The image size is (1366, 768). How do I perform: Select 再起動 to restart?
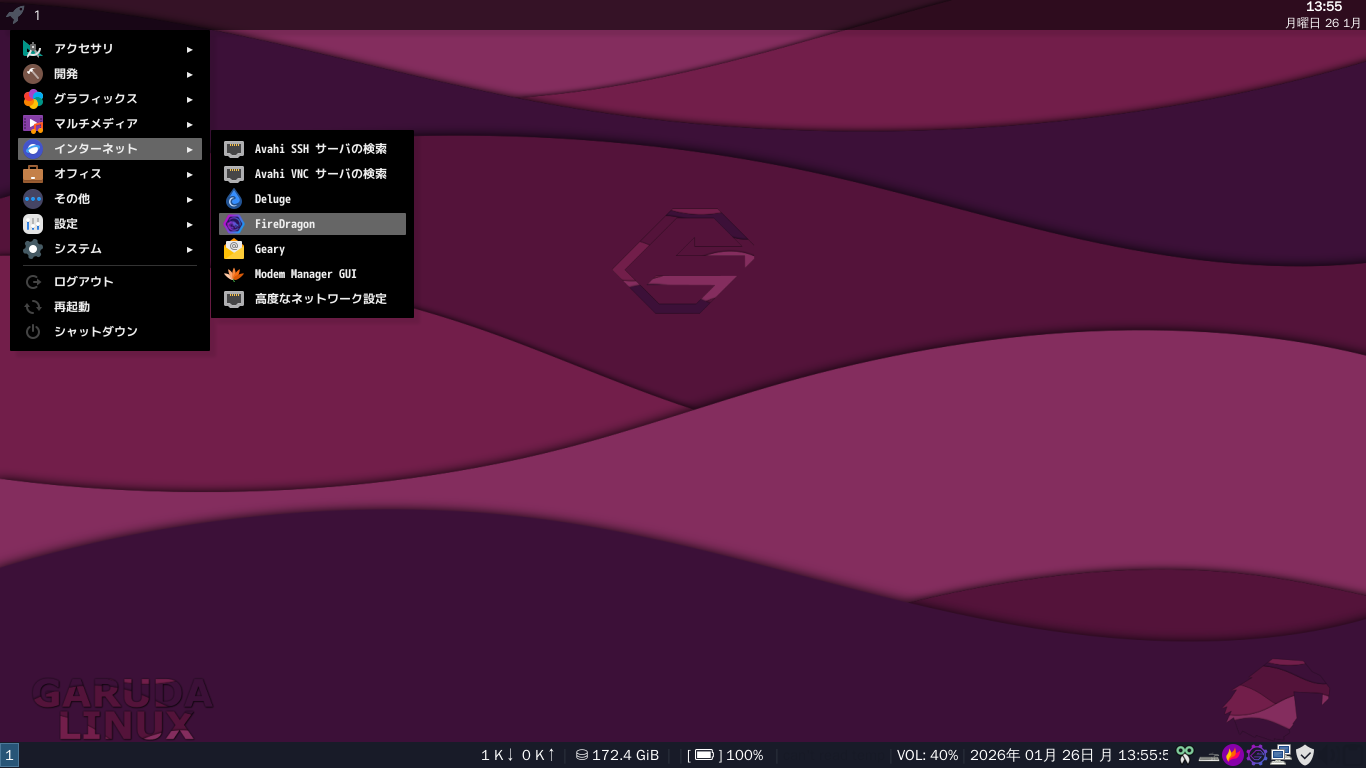pyautogui.click(x=110, y=307)
